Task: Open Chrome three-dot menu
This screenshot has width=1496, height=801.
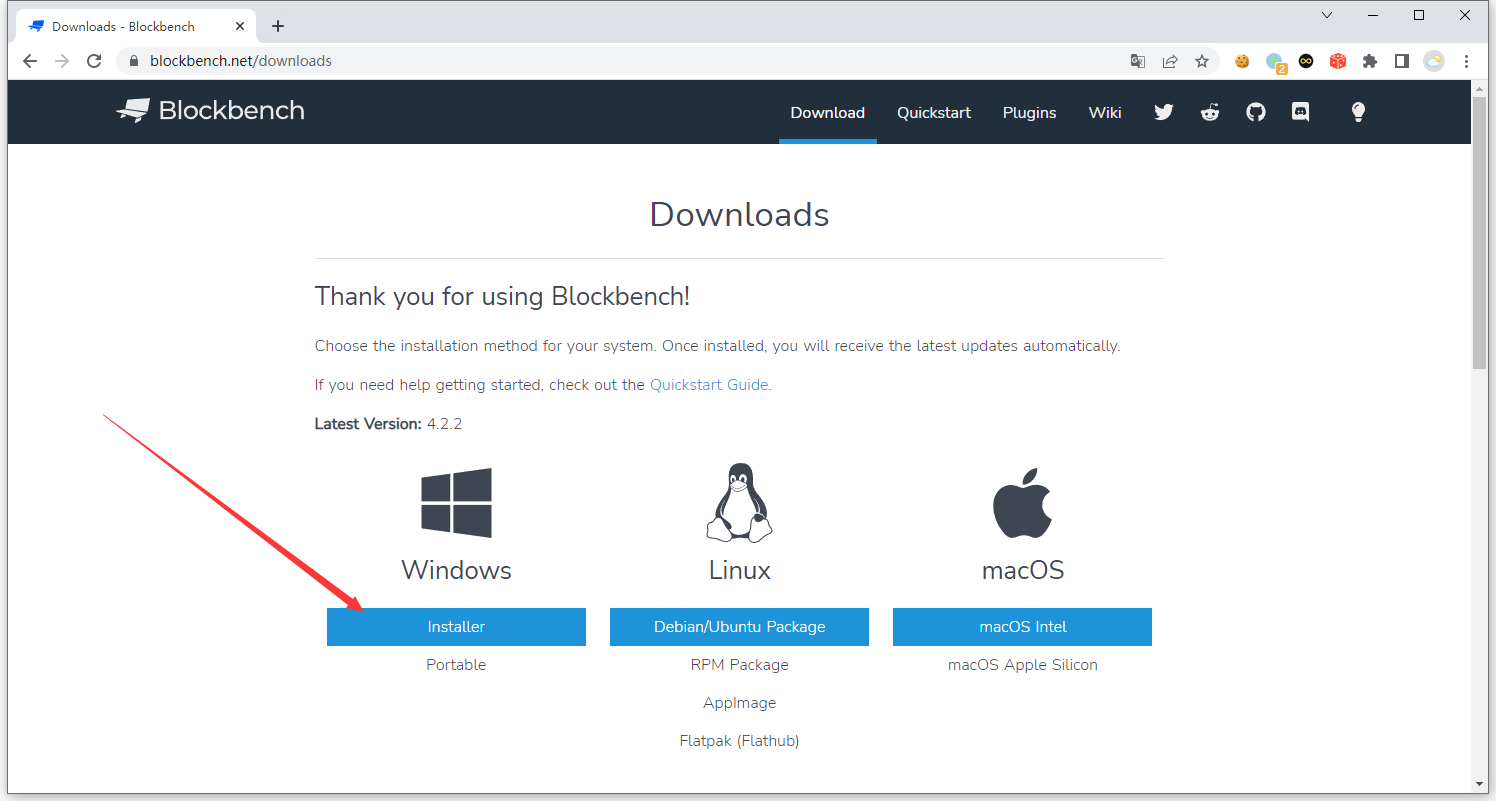Action: pos(1466,61)
